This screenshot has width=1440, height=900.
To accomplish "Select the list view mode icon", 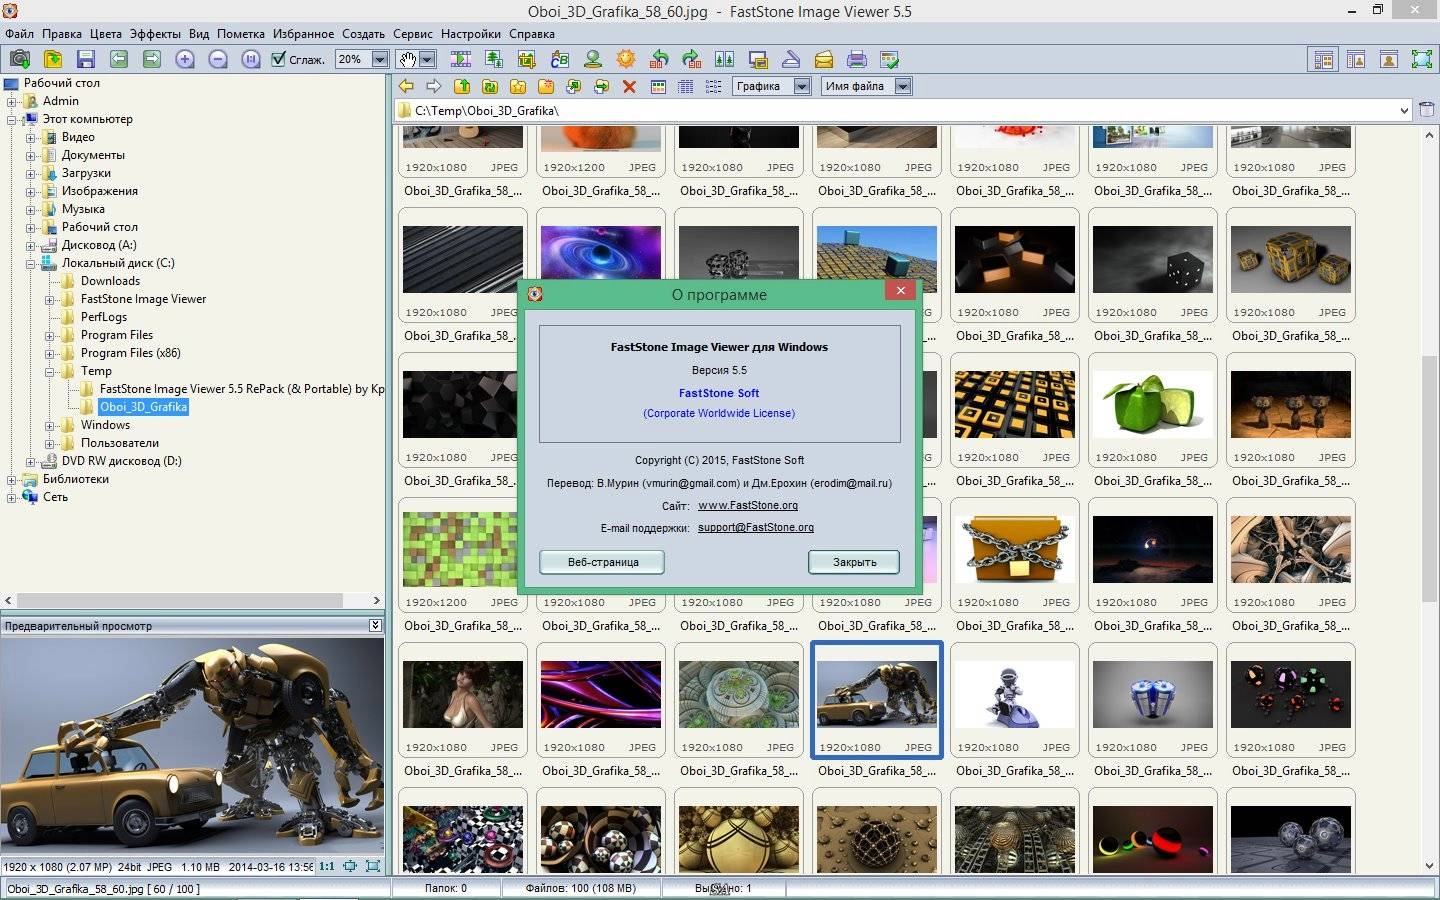I will 713,86.
